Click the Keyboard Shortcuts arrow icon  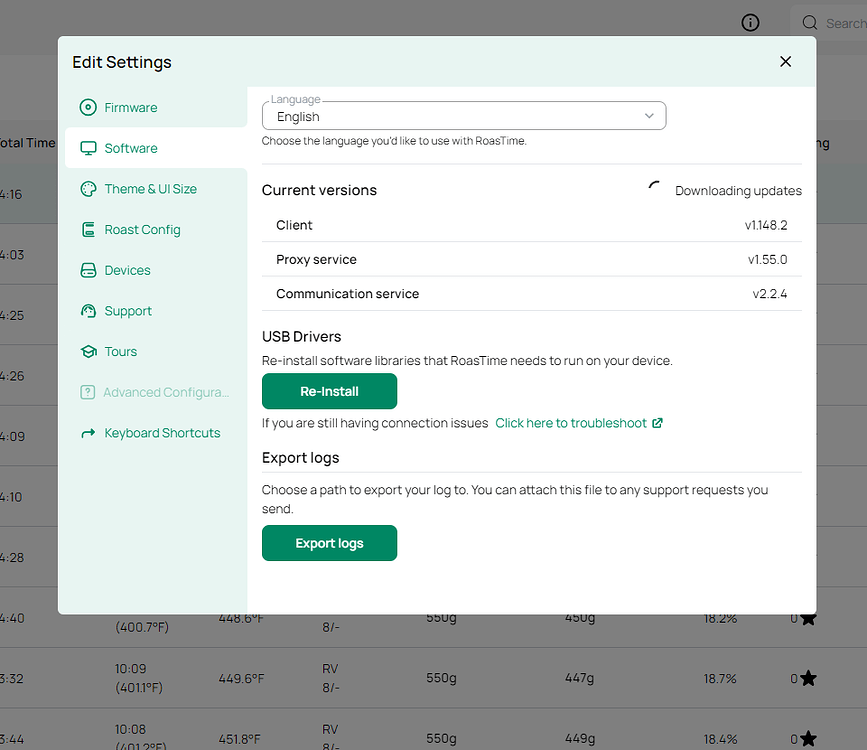click(x=88, y=433)
